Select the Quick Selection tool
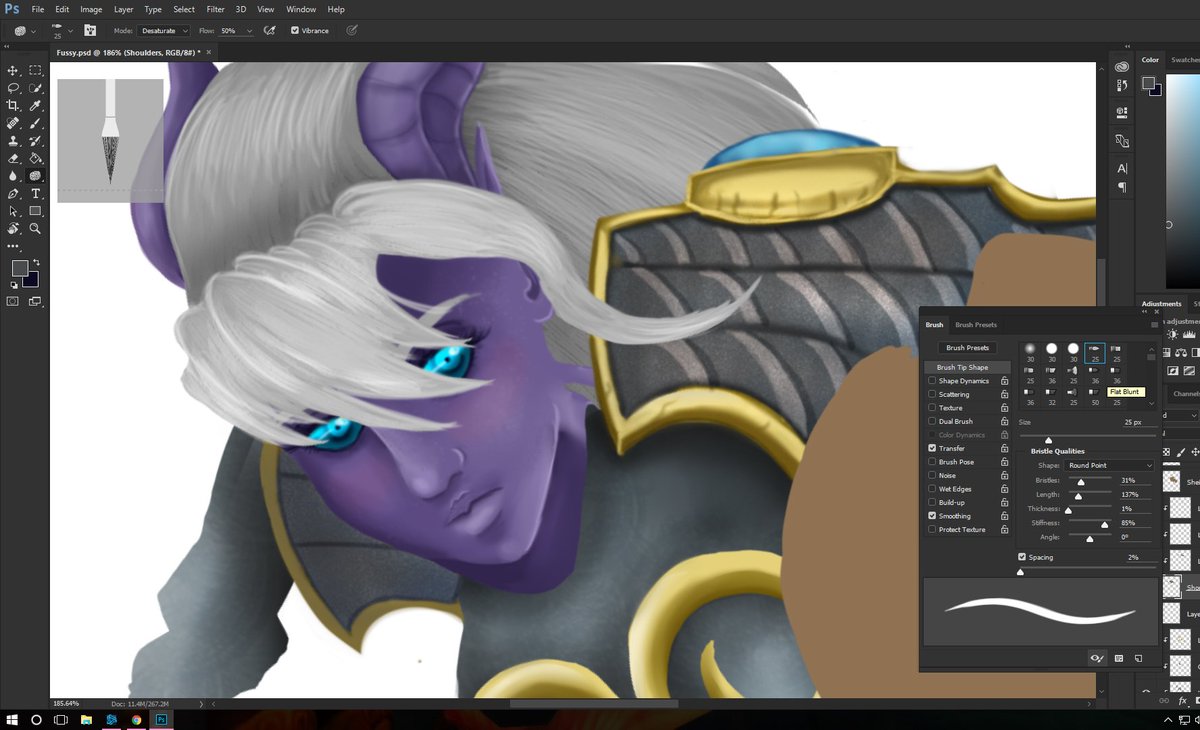This screenshot has height=730, width=1200. [x=35, y=88]
